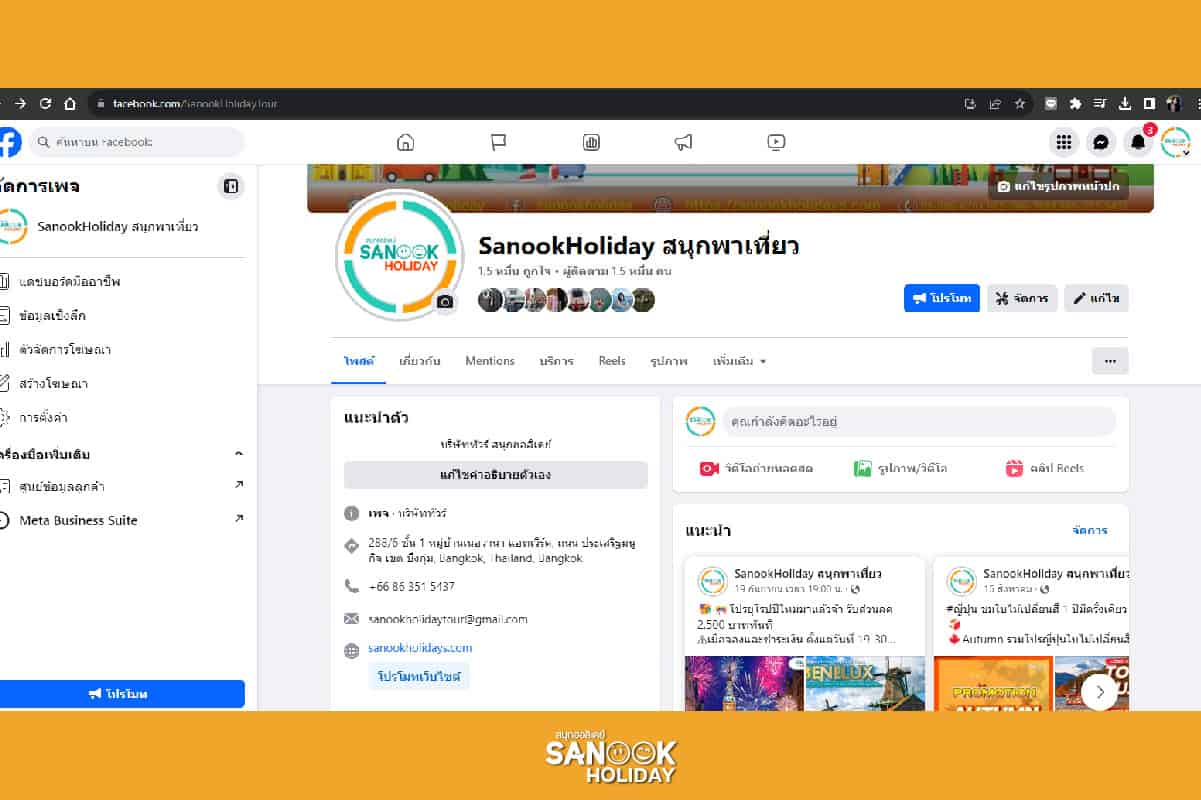Open Watch via the video icon
This screenshot has height=800, width=1201.
[x=776, y=142]
